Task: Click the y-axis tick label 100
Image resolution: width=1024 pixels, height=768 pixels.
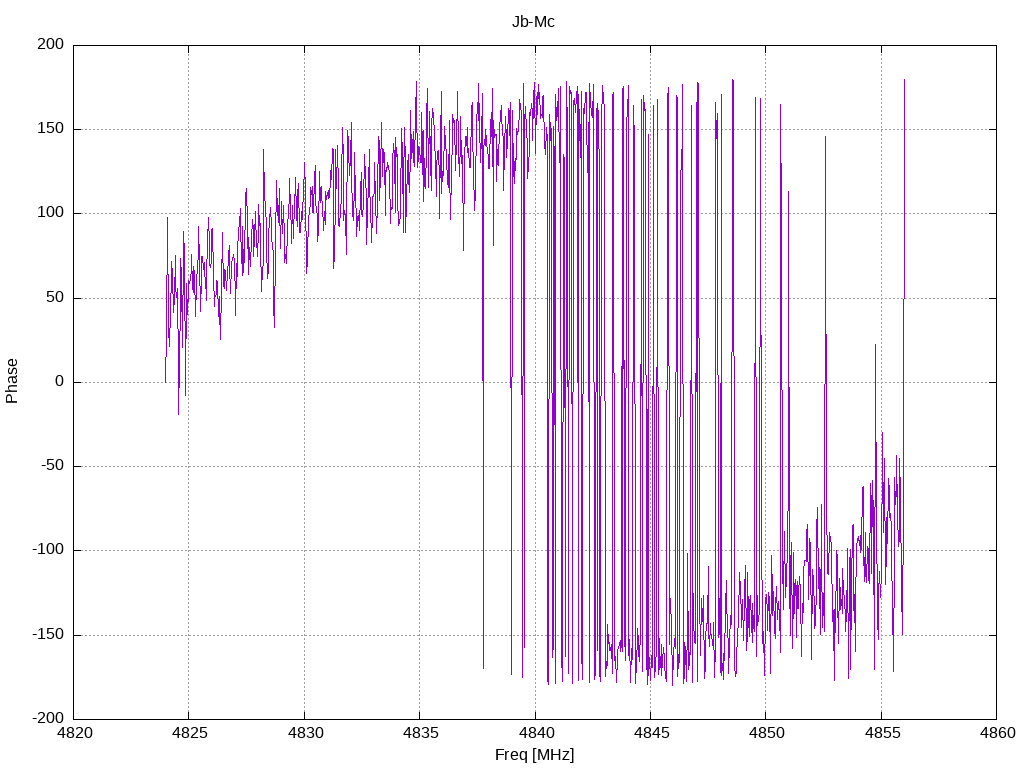Action: [x=51, y=213]
